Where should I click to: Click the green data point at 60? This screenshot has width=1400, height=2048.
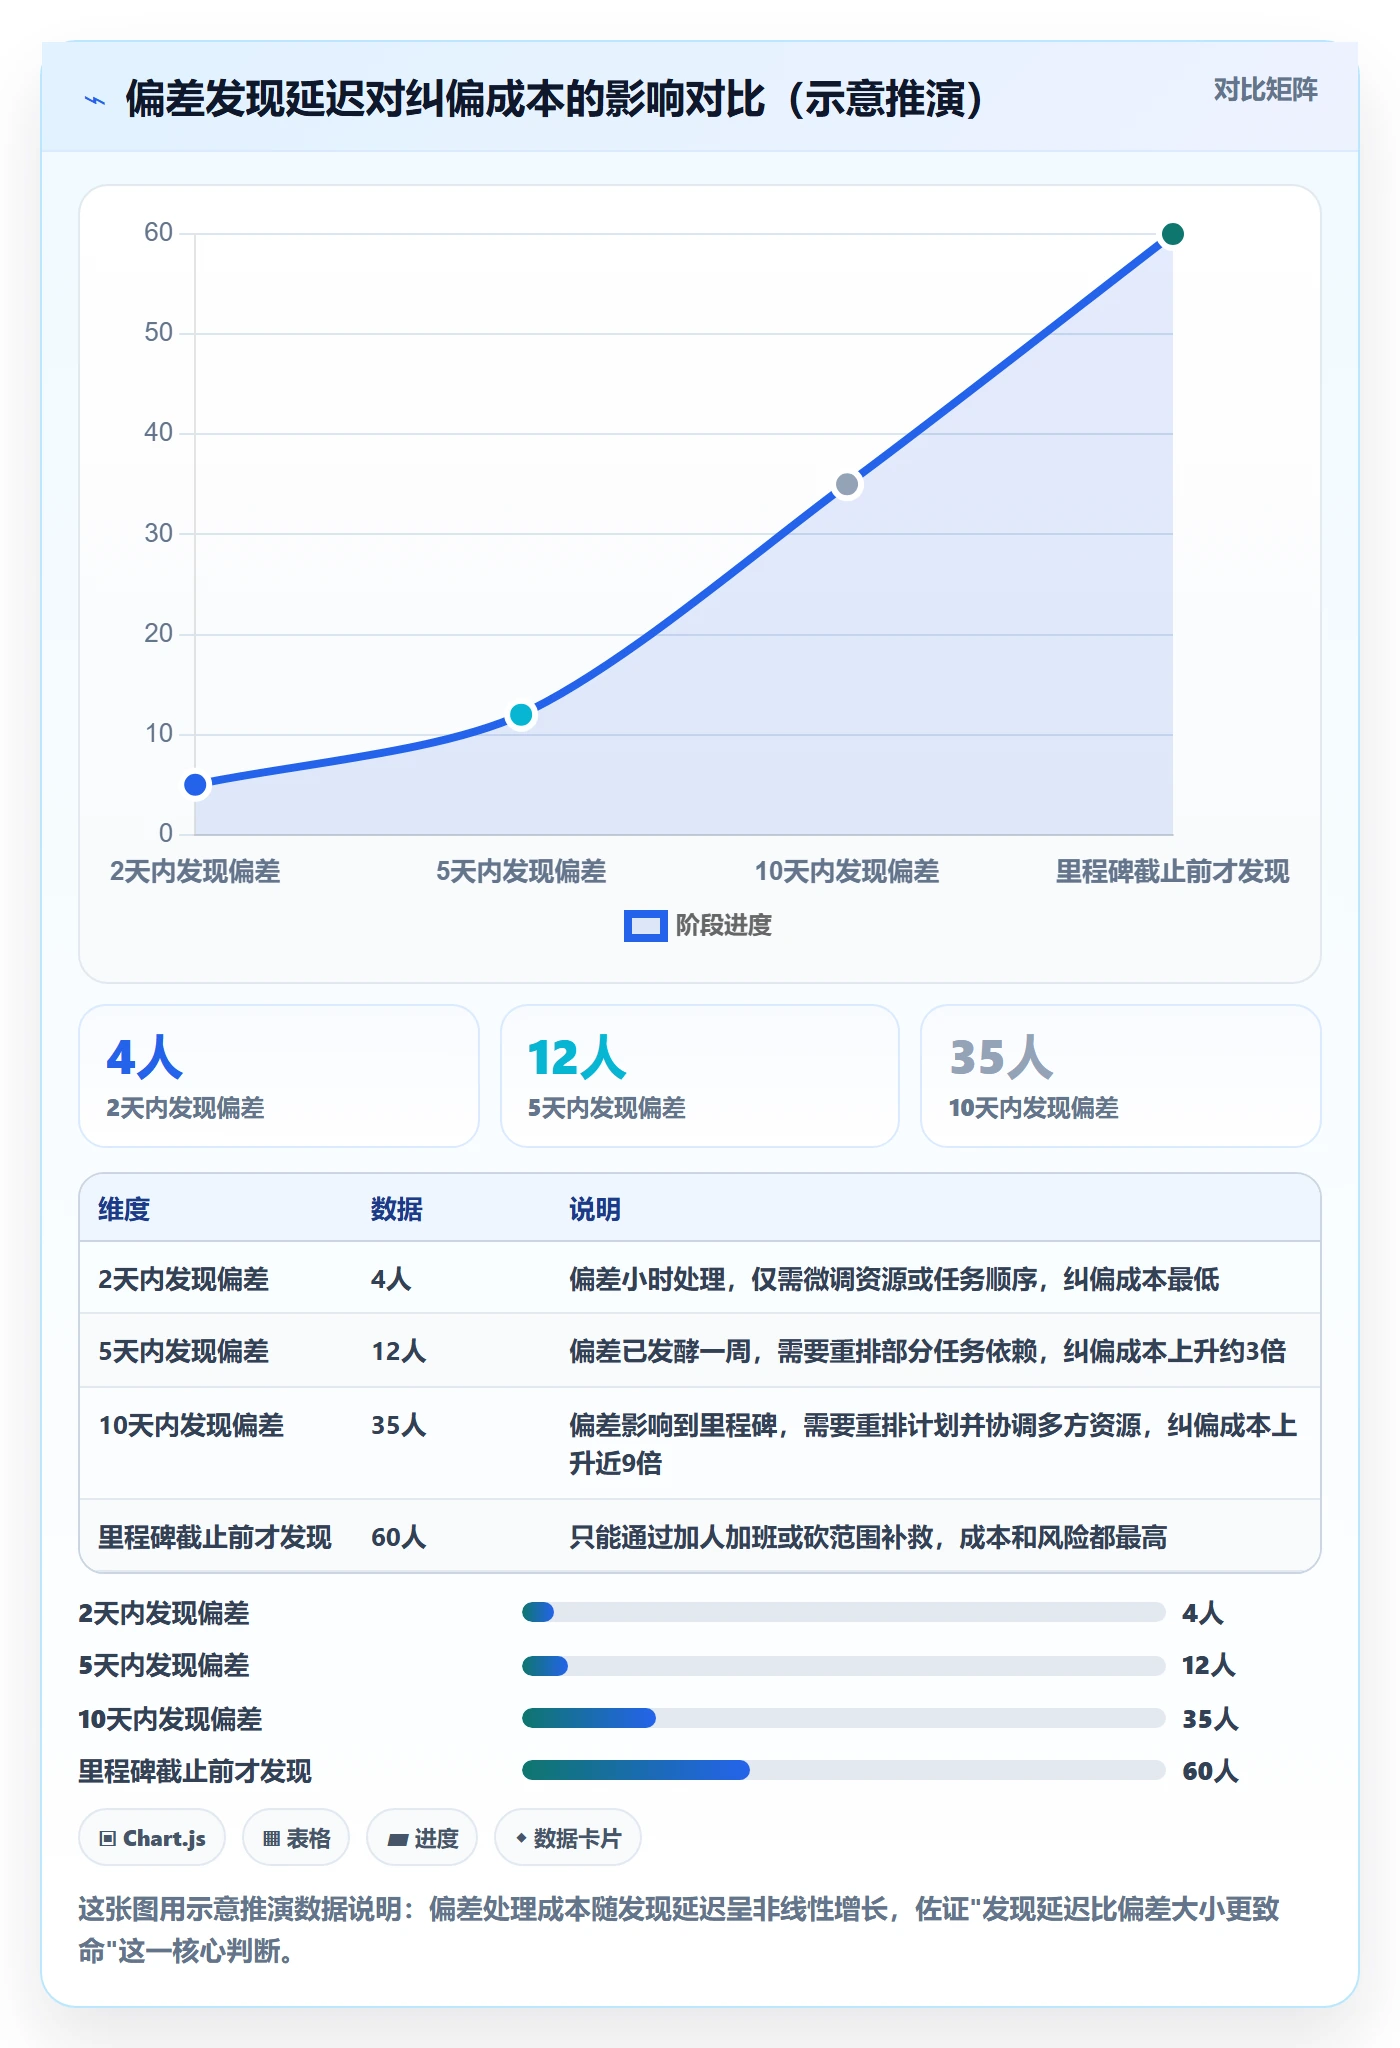(x=1173, y=234)
